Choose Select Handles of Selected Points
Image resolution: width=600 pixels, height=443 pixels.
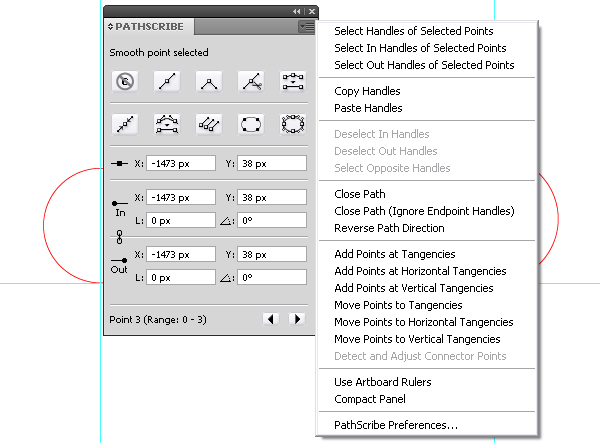(427, 31)
